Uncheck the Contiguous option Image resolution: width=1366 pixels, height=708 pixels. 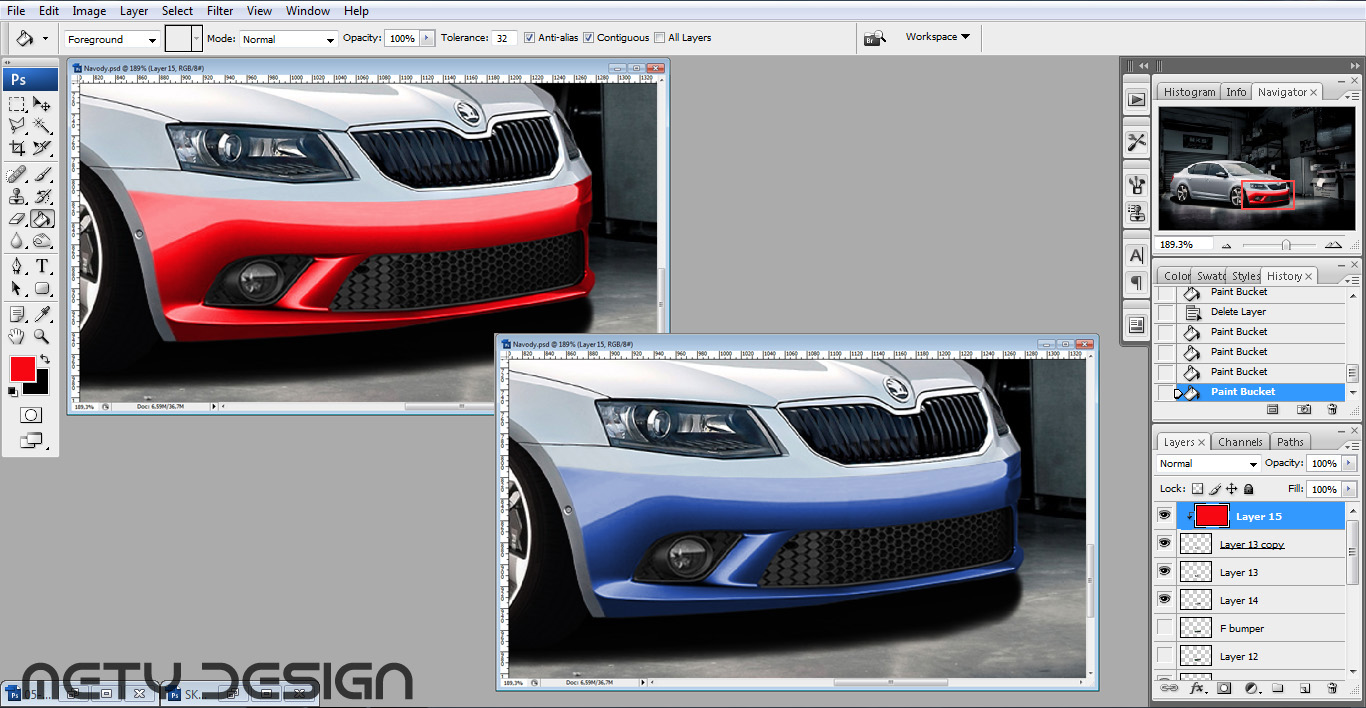click(588, 38)
